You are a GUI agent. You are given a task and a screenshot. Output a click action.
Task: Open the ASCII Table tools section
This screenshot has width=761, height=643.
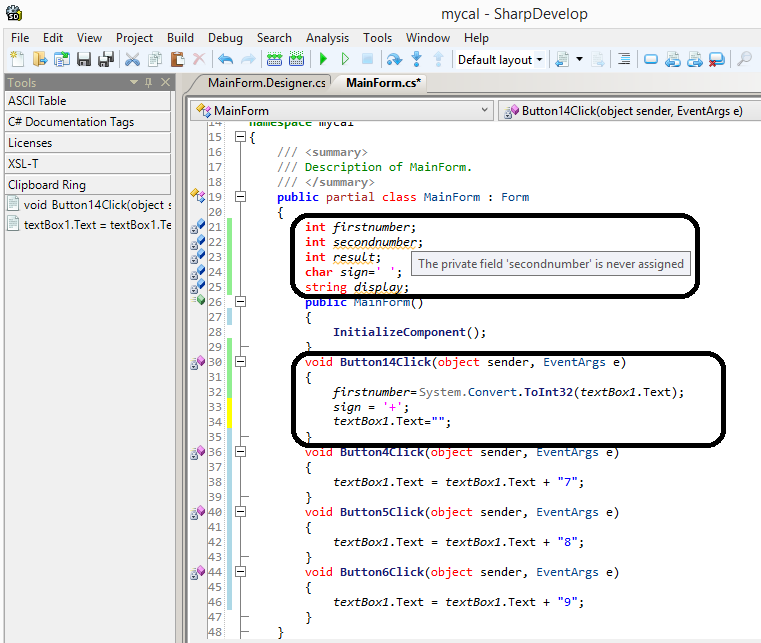pos(88,101)
